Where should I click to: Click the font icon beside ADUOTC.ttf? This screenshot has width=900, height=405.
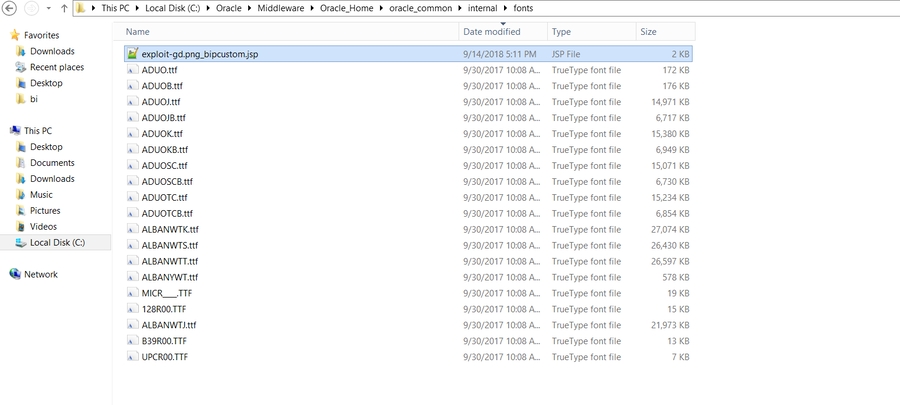pyautogui.click(x=133, y=197)
